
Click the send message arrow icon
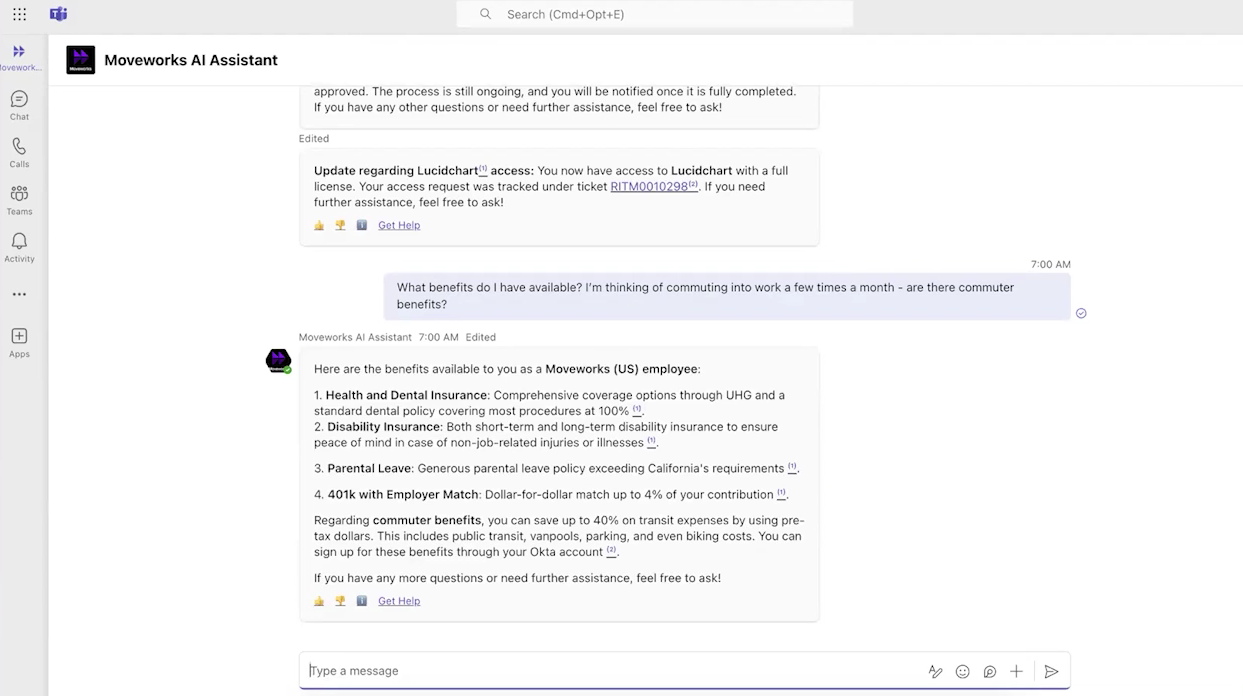(1051, 672)
